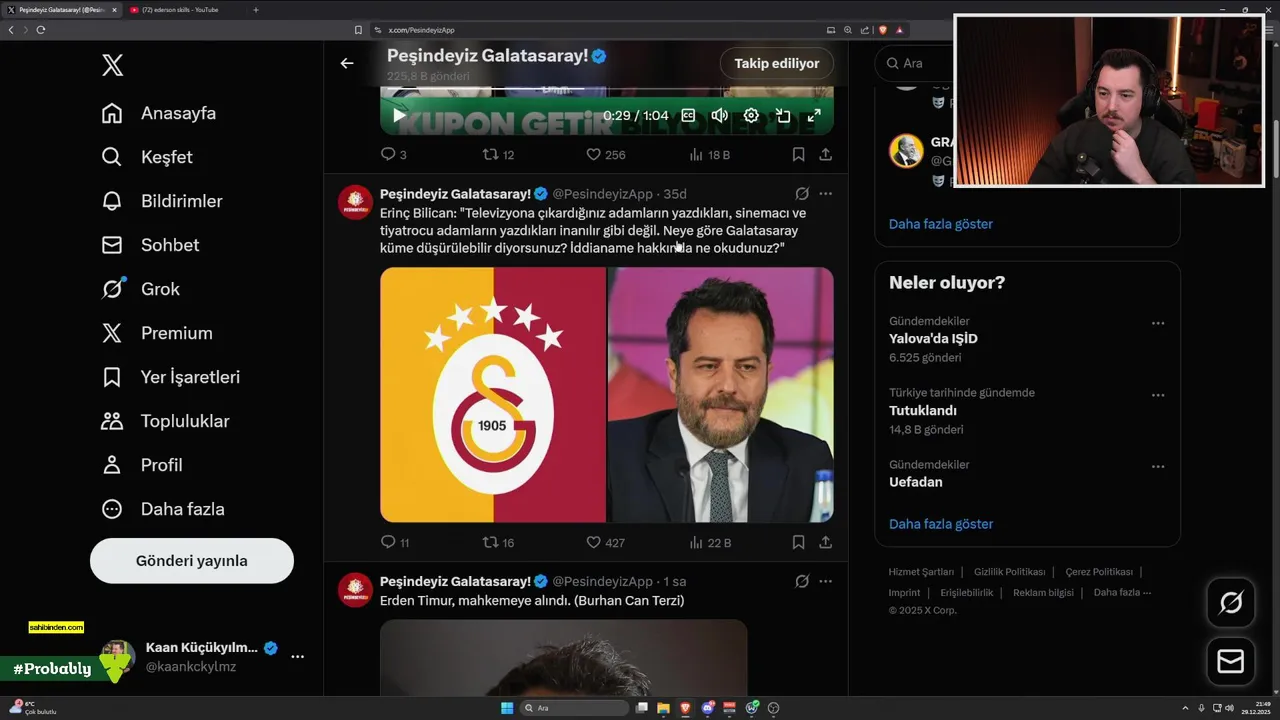Click the @PesindeyizApp handle on the 35d post

(603, 194)
